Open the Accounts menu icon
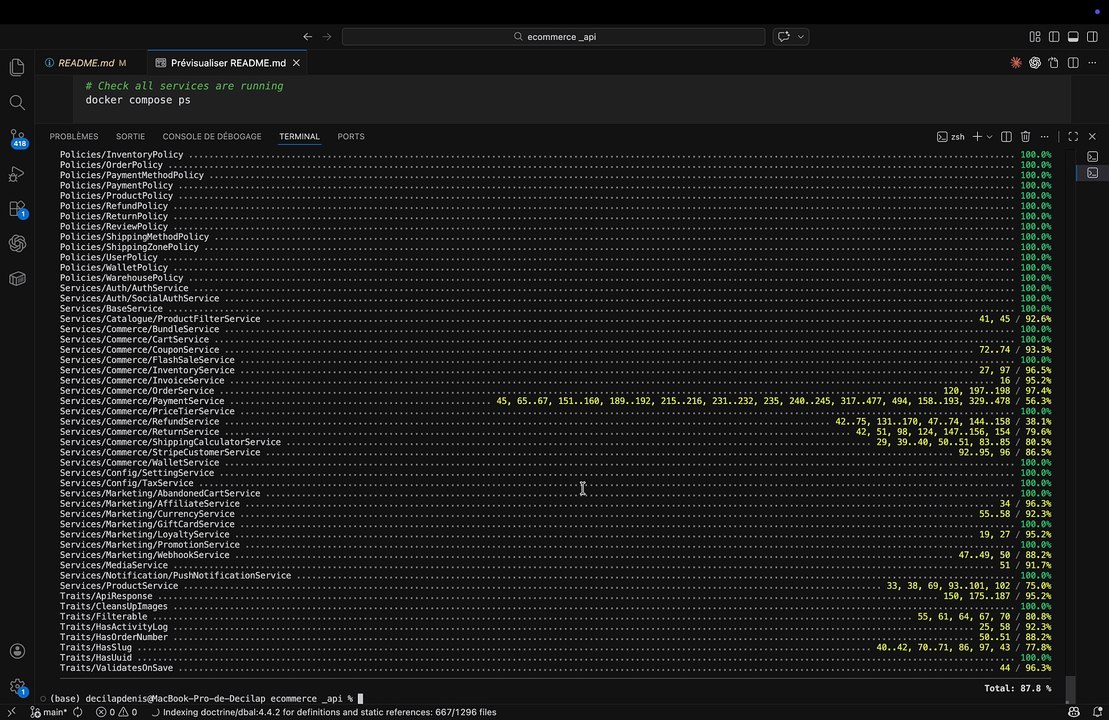 [x=17, y=651]
